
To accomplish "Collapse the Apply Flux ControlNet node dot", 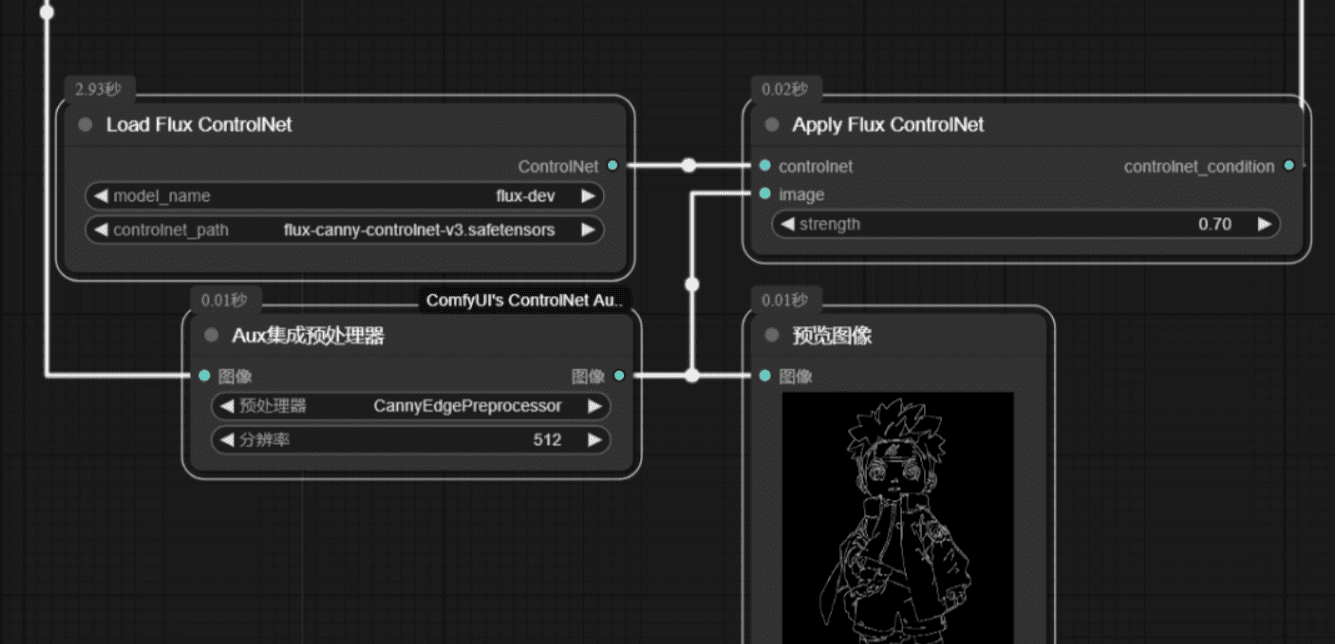I will 771,125.
